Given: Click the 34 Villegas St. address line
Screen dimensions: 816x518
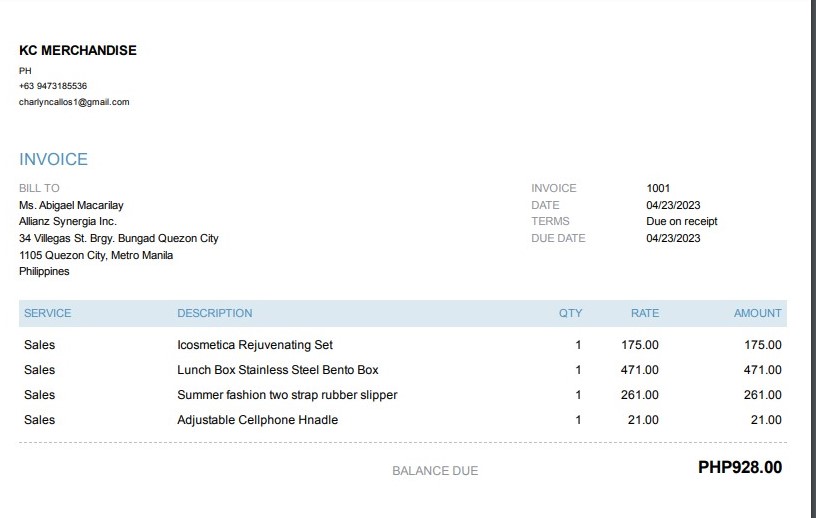Looking at the screenshot, I should tap(118, 238).
